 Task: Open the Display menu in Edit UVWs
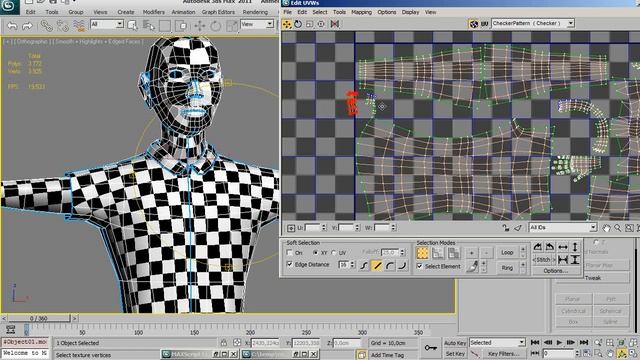click(410, 12)
